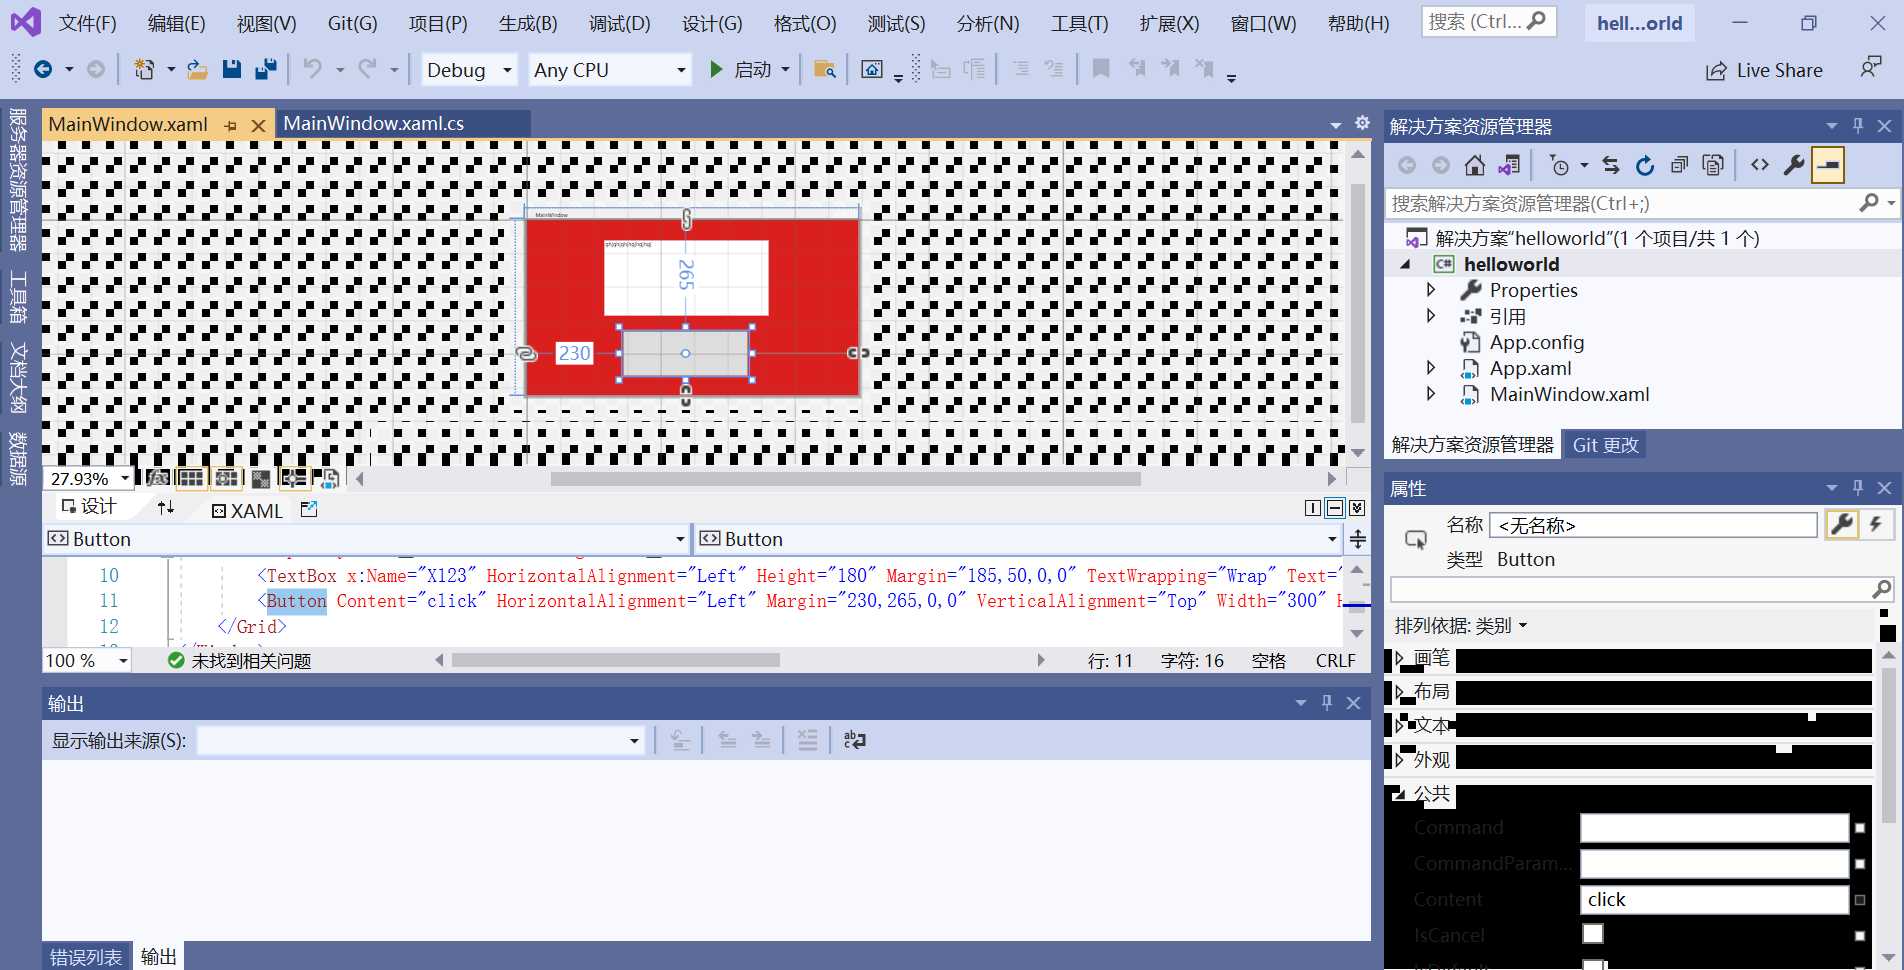The height and width of the screenshot is (970, 1904).
Task: Switch to the MainWindow.xaml.cs tab
Action: coord(375,123)
